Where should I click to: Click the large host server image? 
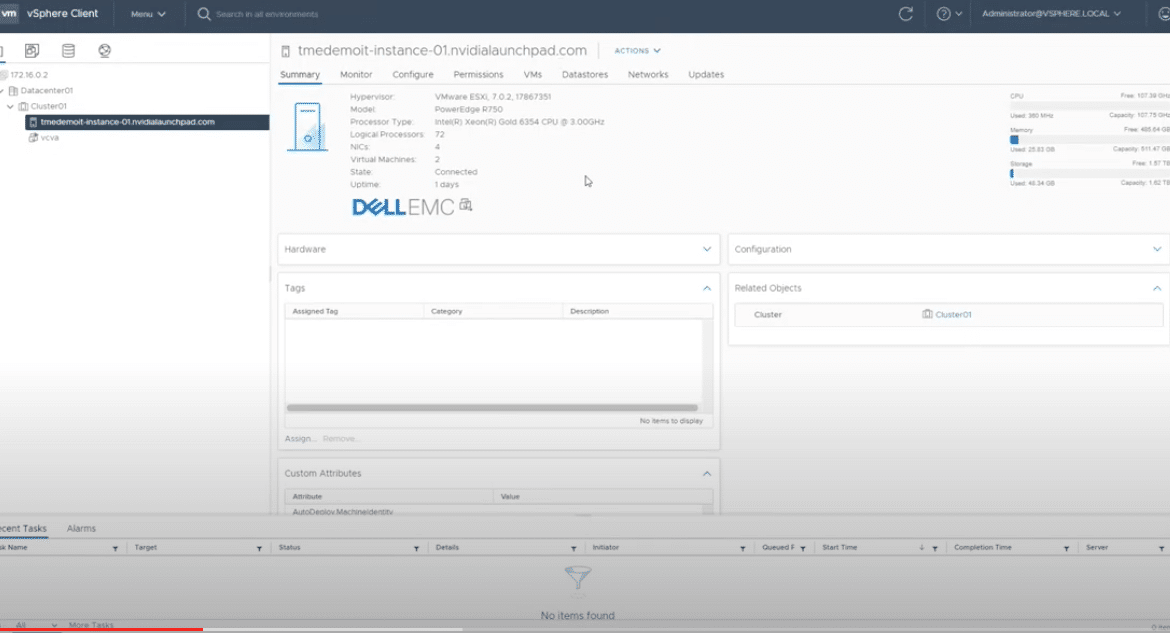pos(307,128)
